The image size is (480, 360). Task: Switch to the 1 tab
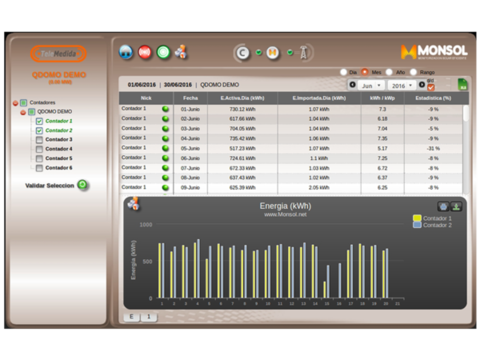[149, 317]
